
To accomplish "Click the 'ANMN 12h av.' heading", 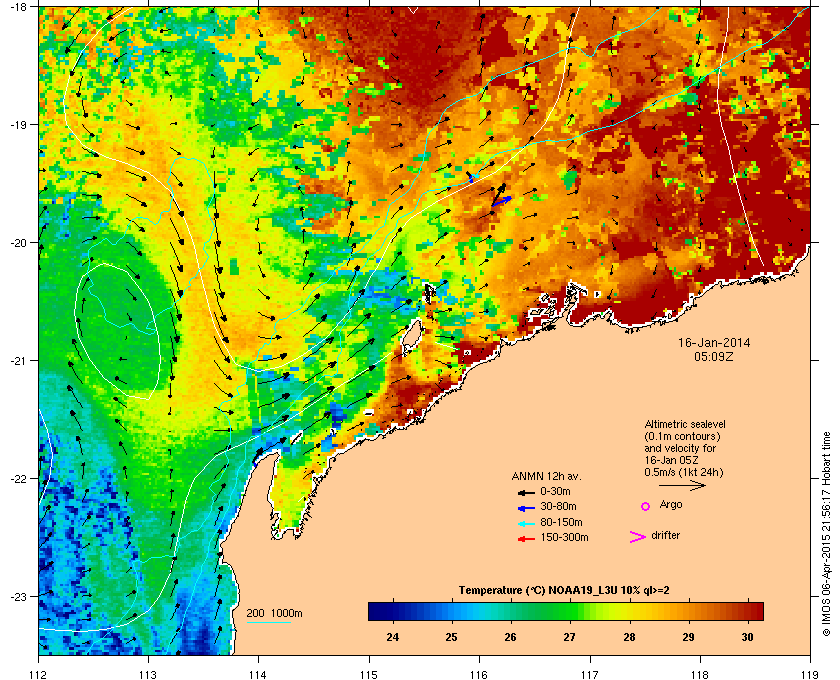I will pos(546,476).
